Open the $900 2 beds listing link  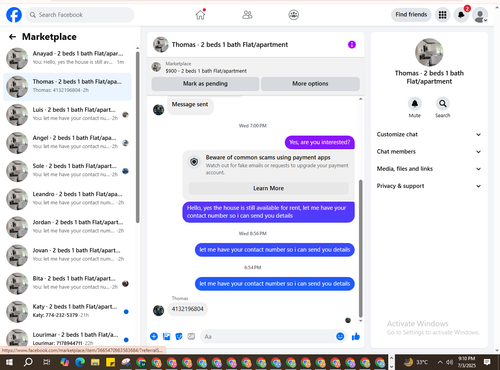click(206, 71)
